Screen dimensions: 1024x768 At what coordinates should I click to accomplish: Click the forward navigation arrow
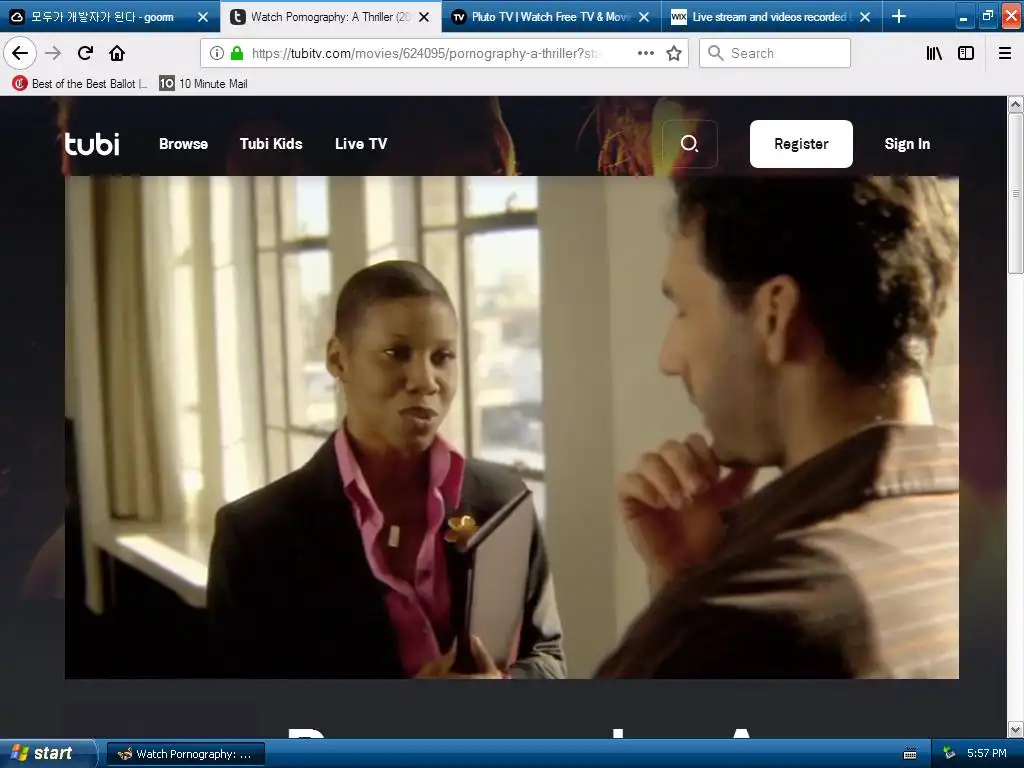click(53, 53)
